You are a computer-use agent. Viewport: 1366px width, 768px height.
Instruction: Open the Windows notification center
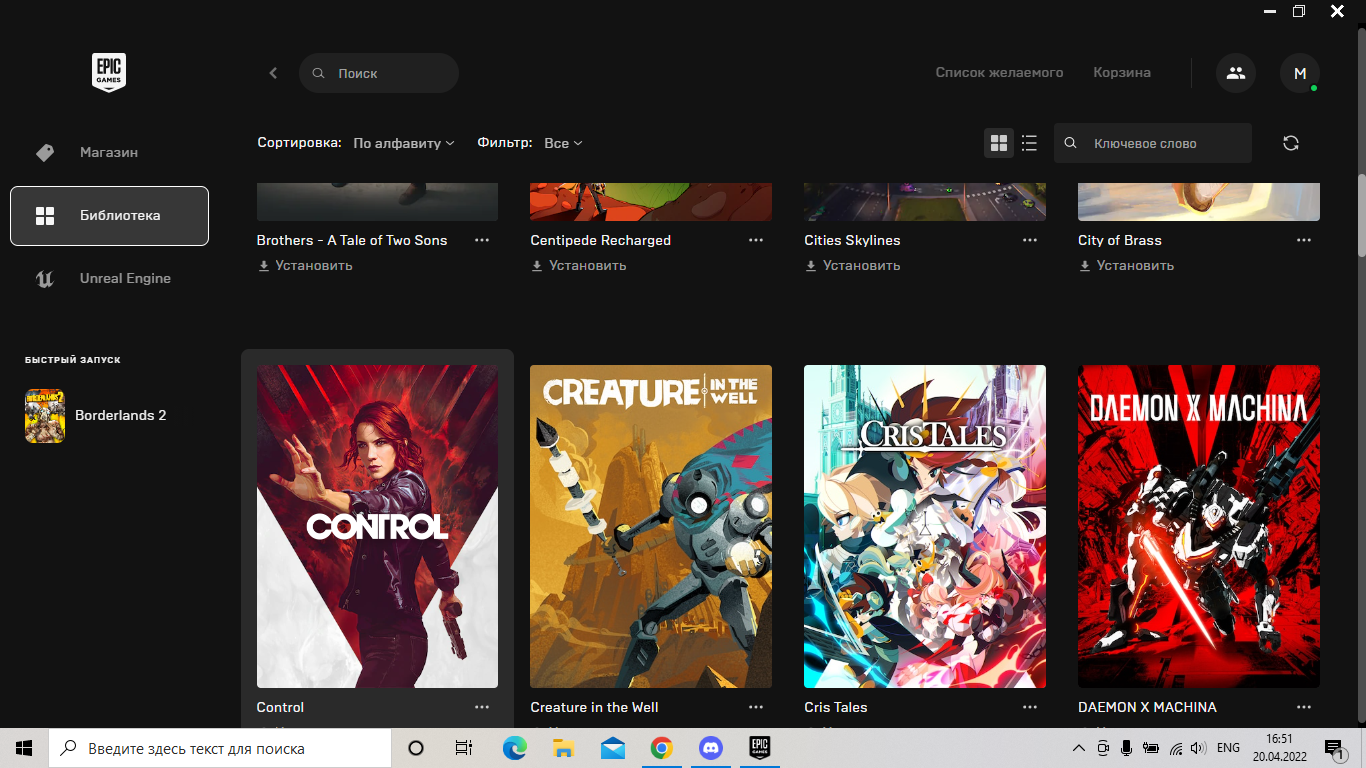tap(1334, 748)
